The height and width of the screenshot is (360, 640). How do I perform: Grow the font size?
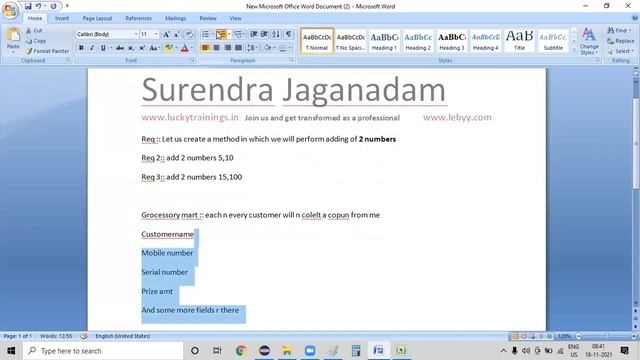pos(166,35)
